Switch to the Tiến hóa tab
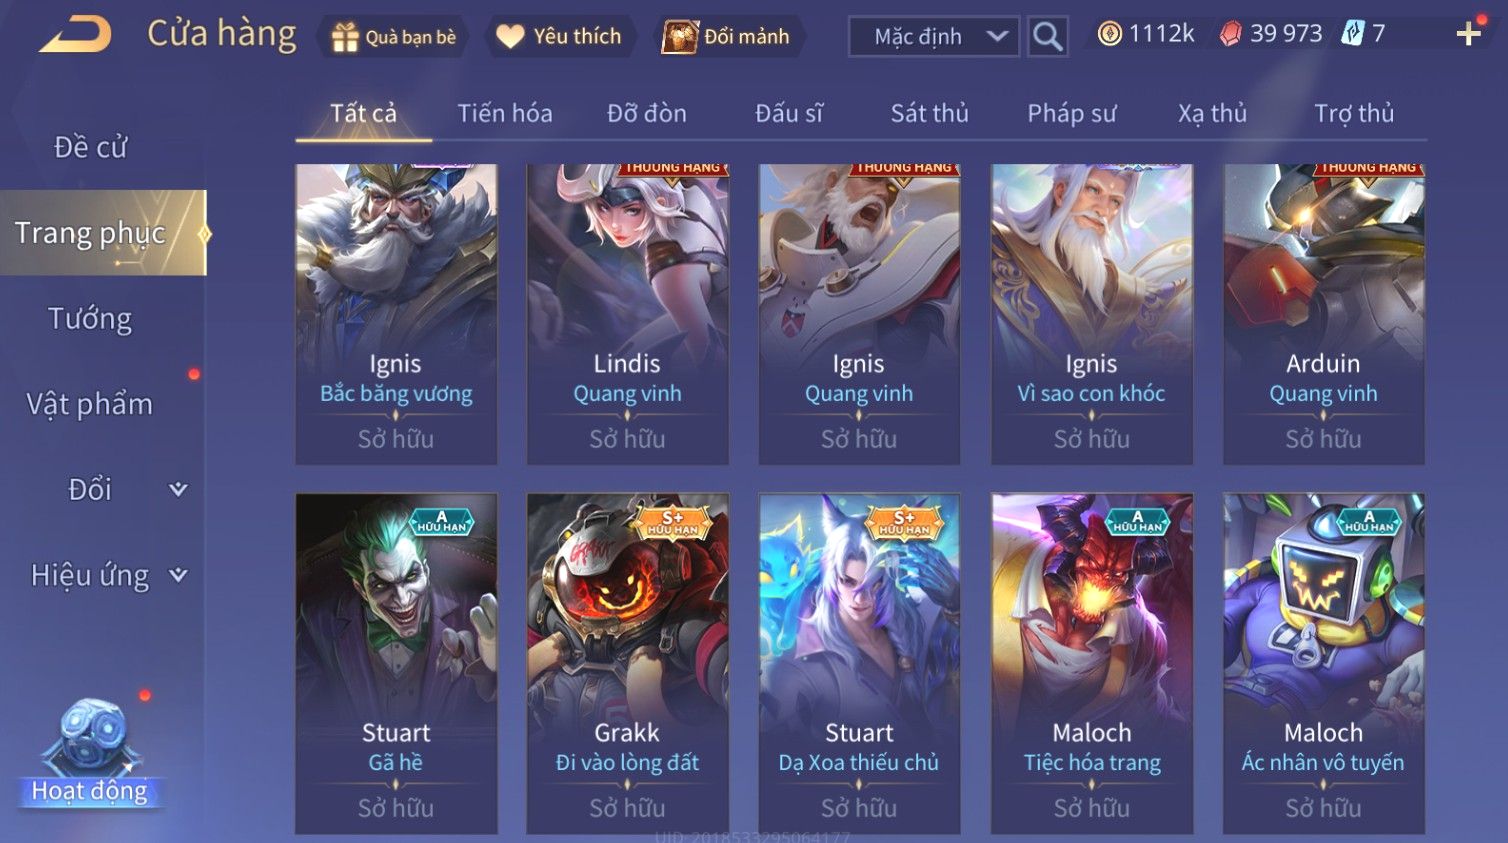This screenshot has width=1508, height=843. [x=505, y=113]
